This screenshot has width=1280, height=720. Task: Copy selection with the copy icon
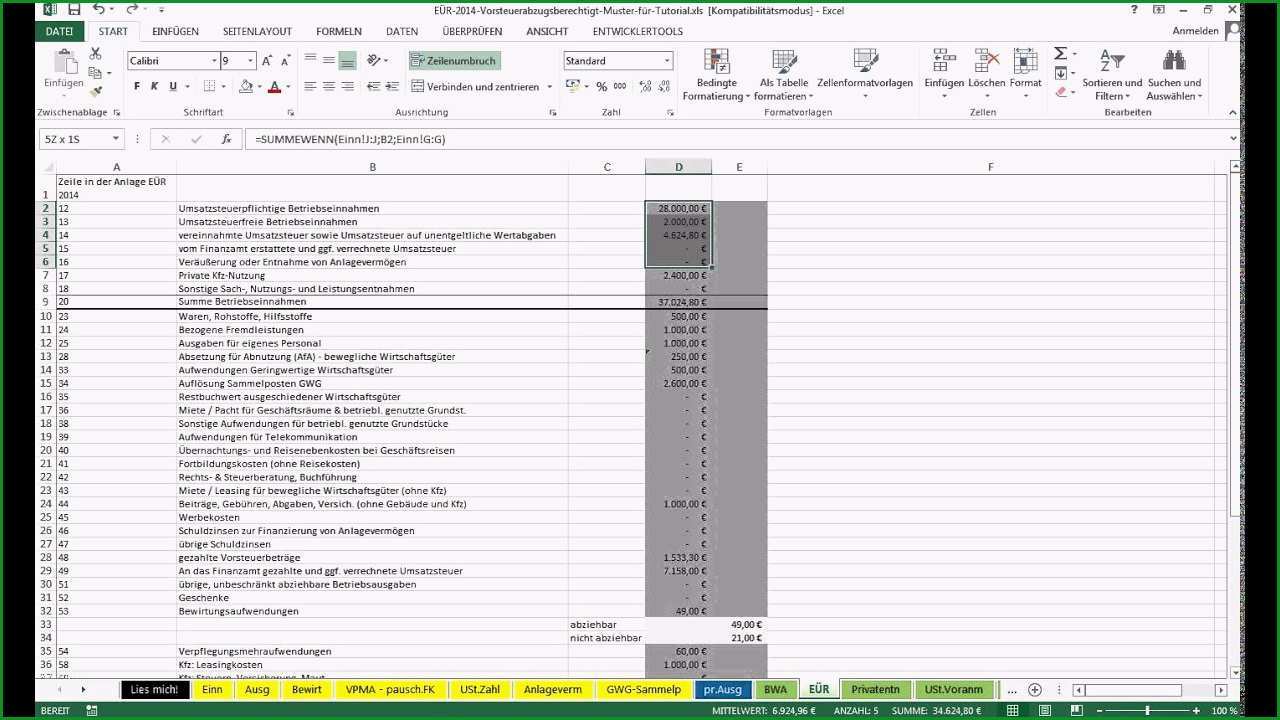point(95,72)
